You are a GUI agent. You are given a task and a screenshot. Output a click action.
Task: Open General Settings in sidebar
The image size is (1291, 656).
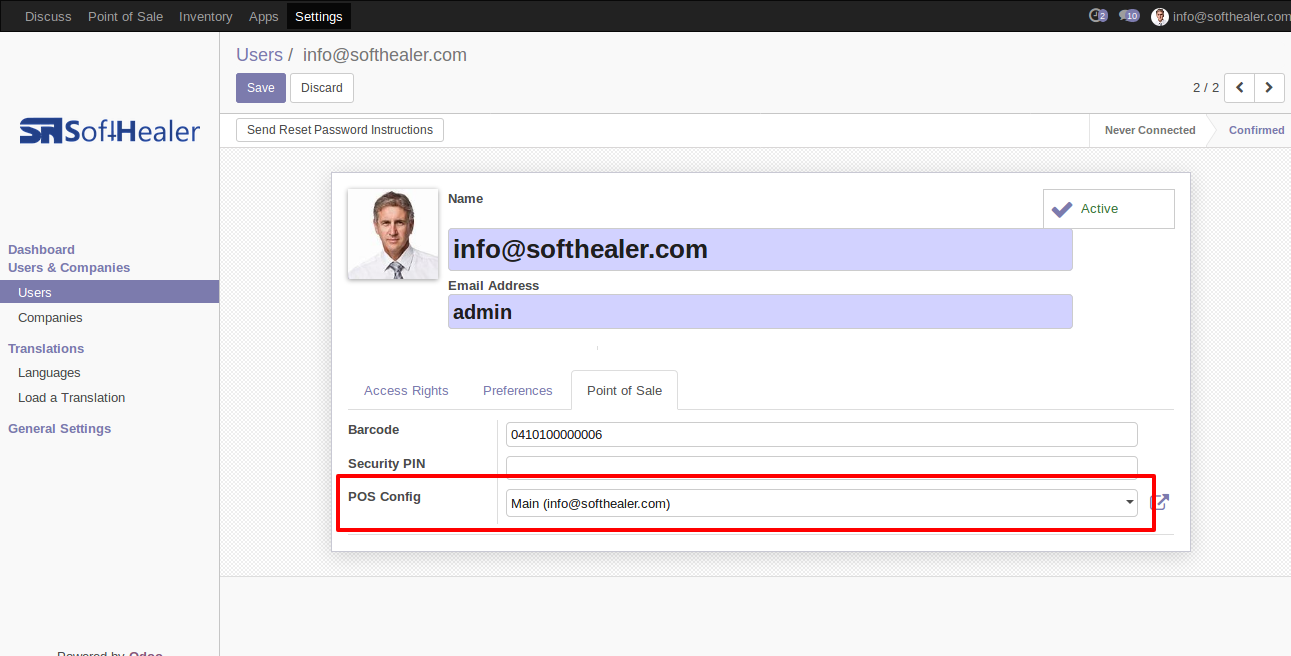point(60,429)
